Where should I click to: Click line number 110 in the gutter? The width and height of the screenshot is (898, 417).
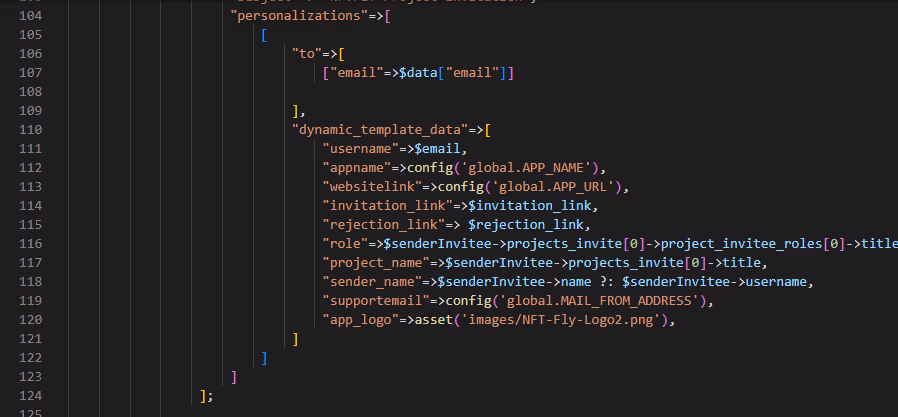point(31,129)
